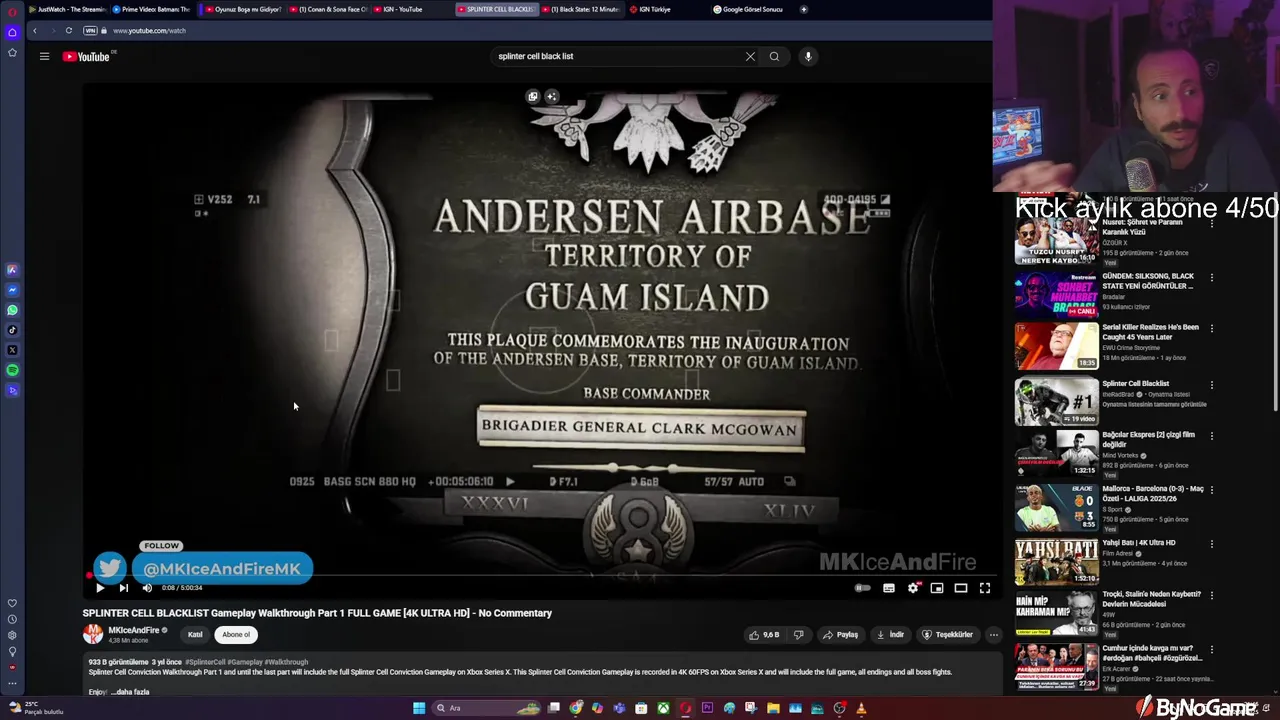The height and width of the screenshot is (720, 1280).
Task: Open options menu for Mallorca - Barcelona video
Action: [x=1212, y=490]
